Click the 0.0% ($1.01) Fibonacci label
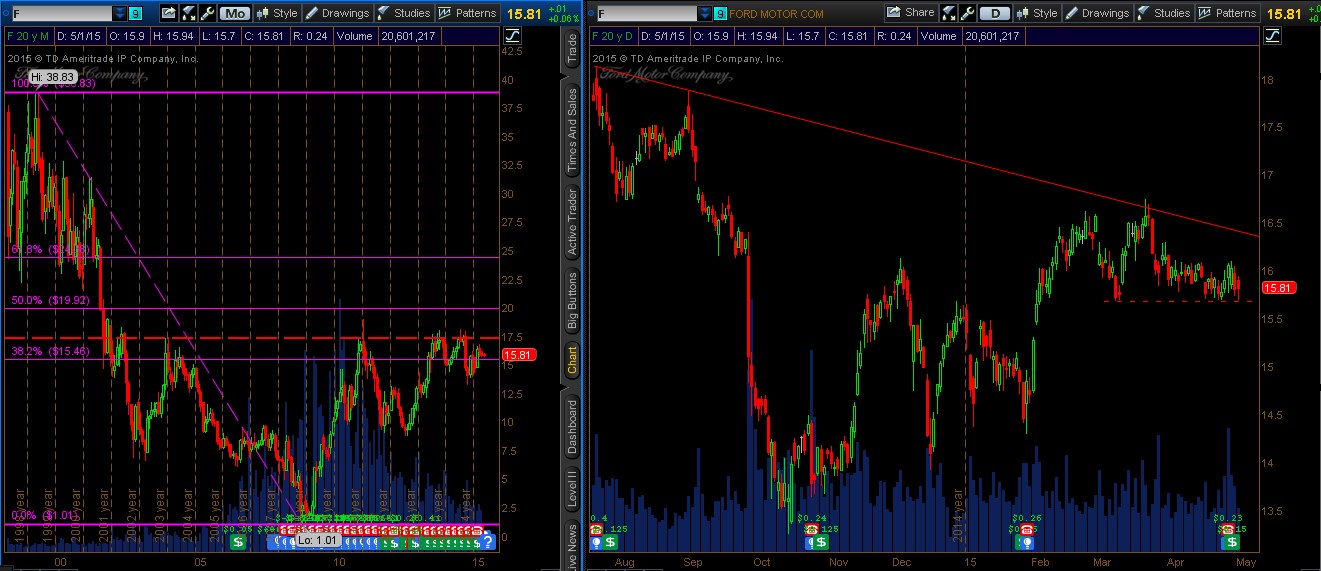This screenshot has height=571, width=1321. [42, 516]
